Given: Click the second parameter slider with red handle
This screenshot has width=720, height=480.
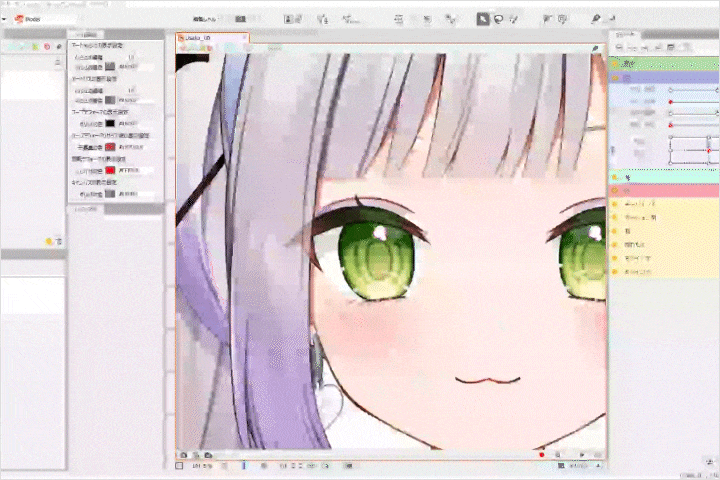Looking at the screenshot, I should point(694,102).
